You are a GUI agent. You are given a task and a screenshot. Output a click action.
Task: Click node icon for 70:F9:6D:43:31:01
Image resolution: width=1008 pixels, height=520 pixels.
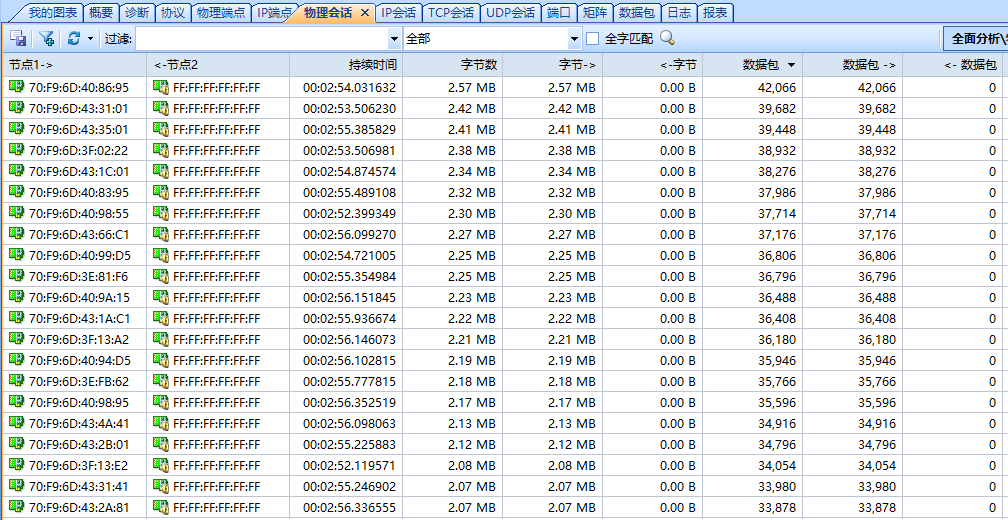pyautogui.click(x=16, y=108)
